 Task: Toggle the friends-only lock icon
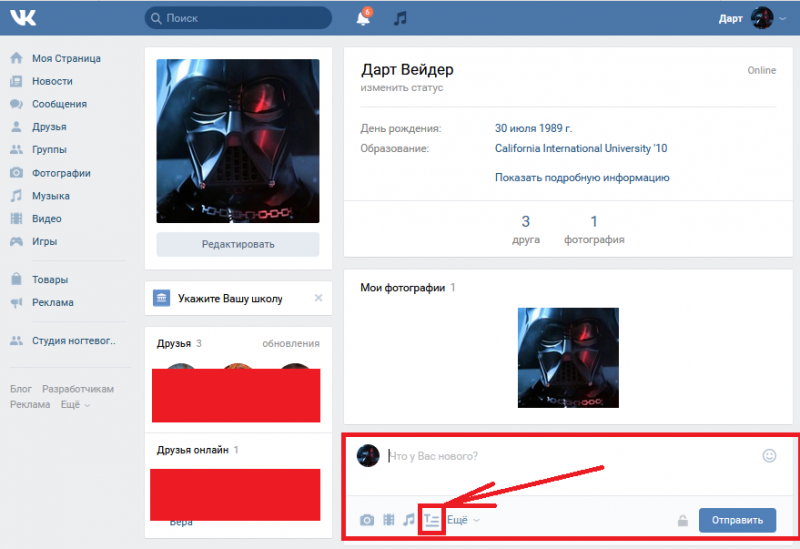(x=683, y=520)
